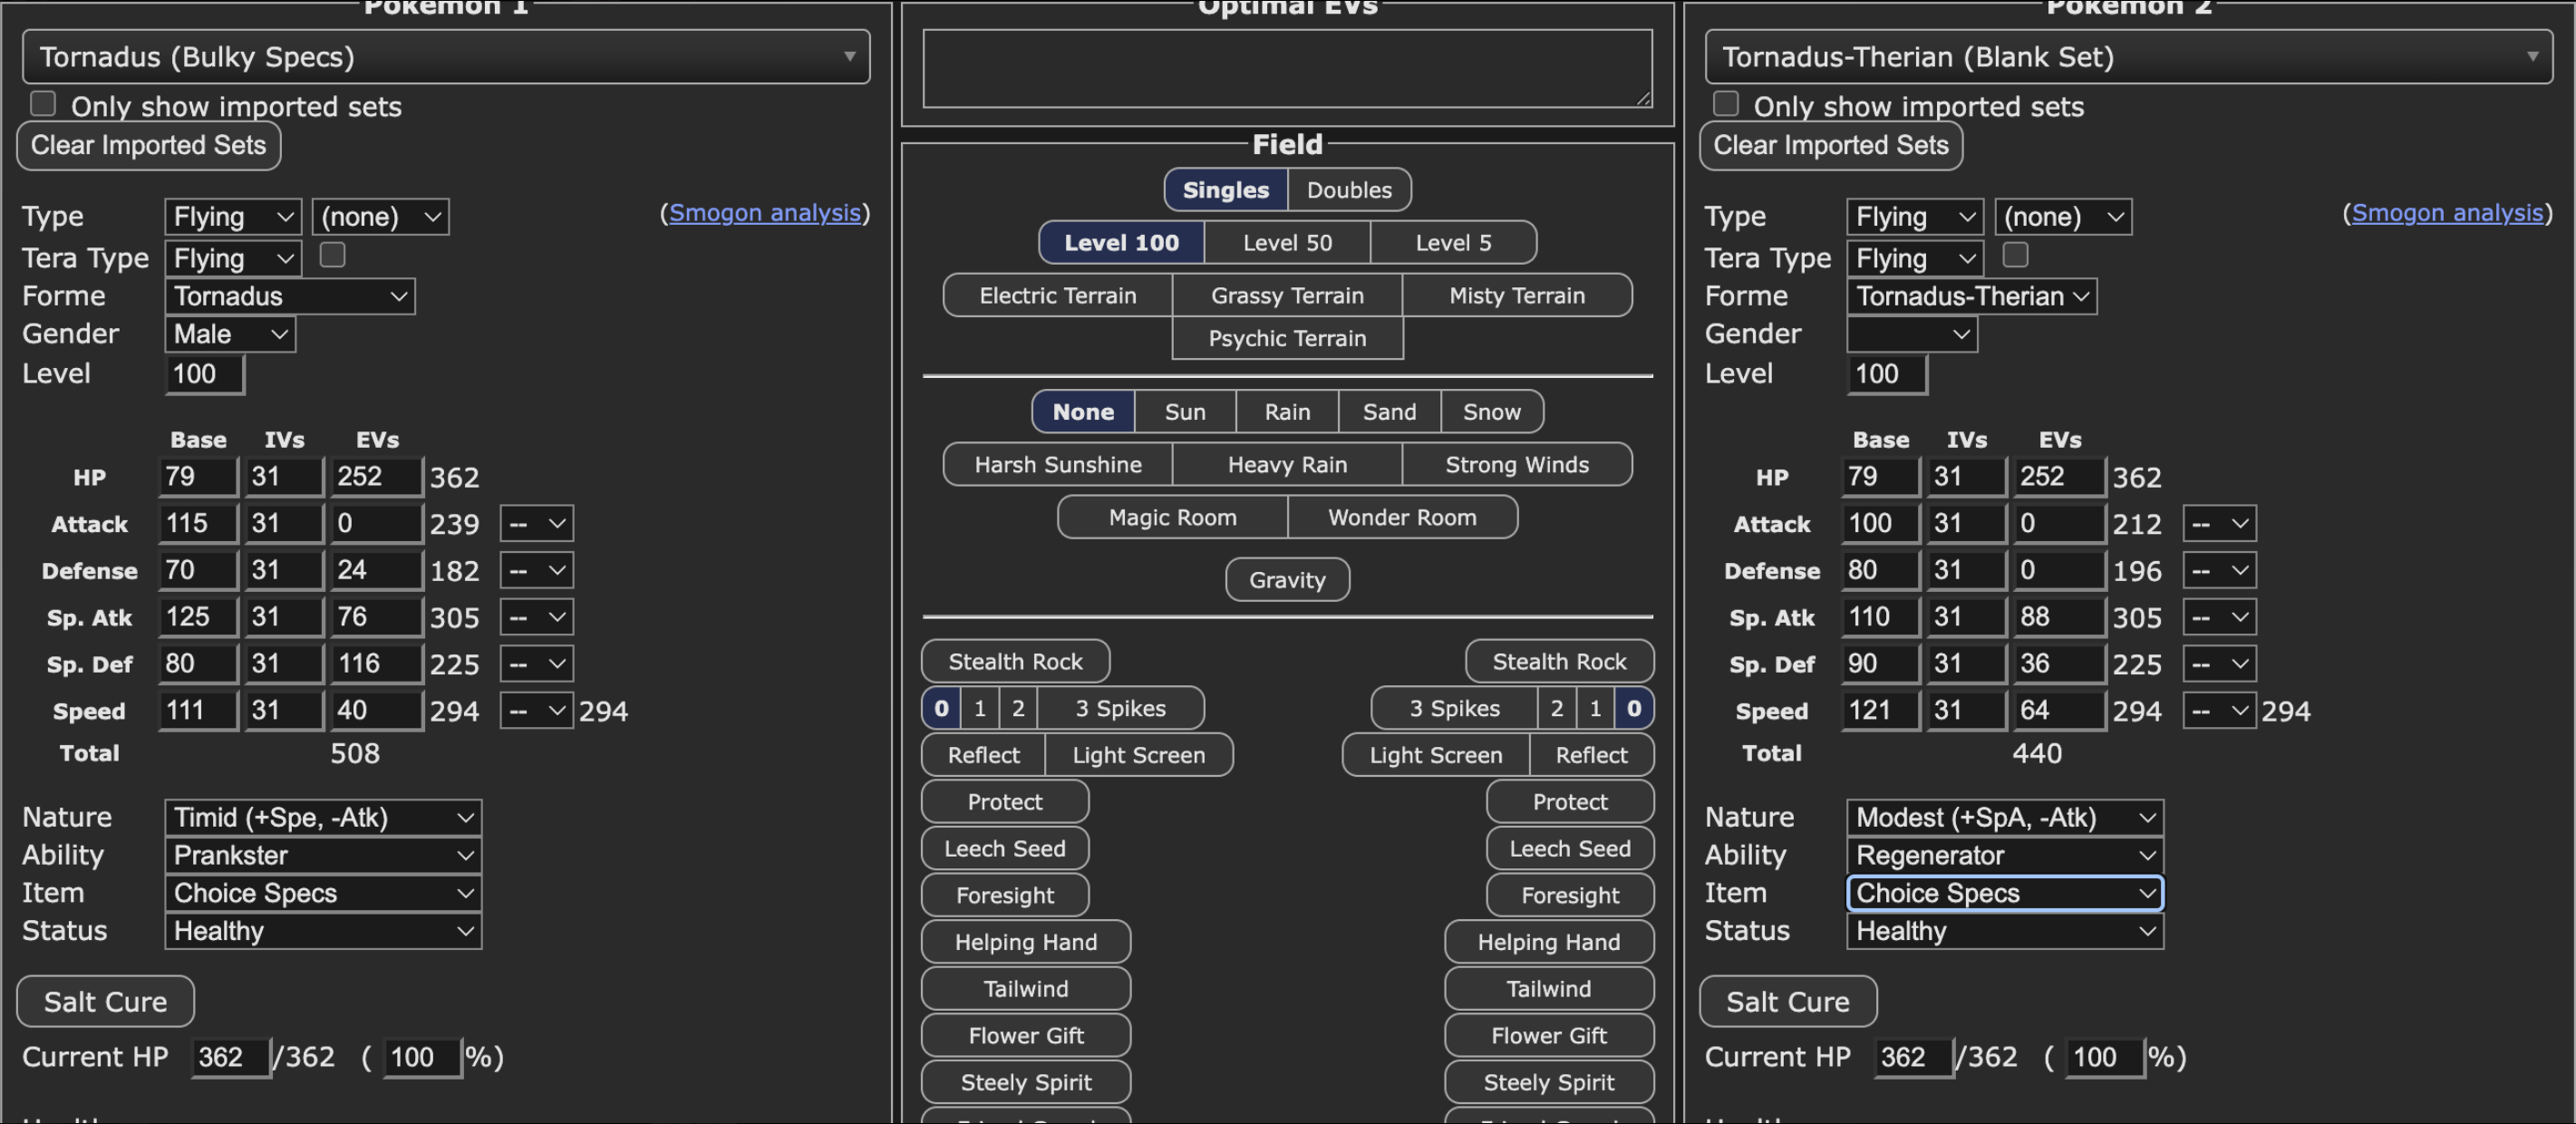Image resolution: width=2576 pixels, height=1124 pixels.
Task: Open Pokemon 2 Forme dropdown Tornadus-Therian
Action: point(1972,296)
